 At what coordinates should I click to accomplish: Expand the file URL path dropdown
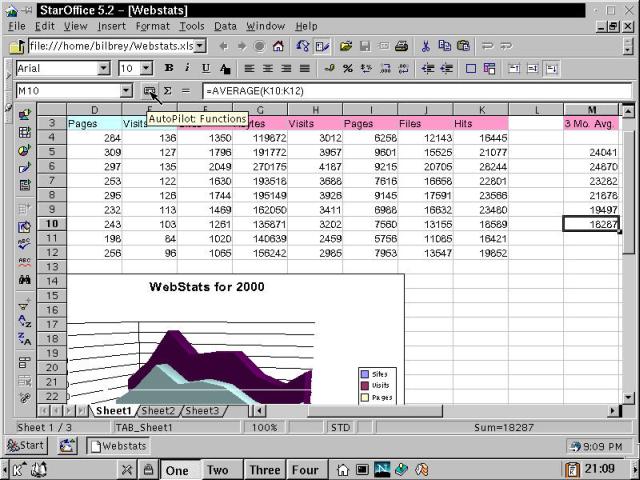[200, 46]
